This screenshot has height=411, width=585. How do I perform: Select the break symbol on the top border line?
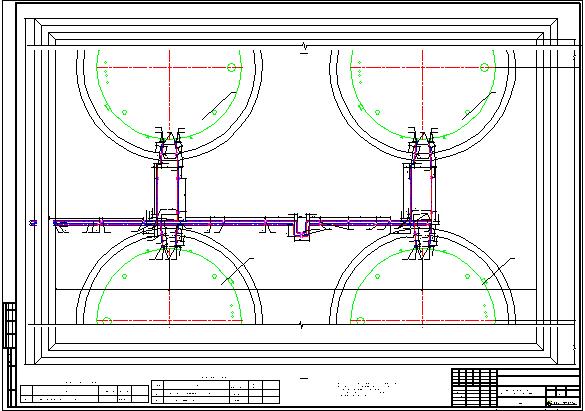click(305, 46)
